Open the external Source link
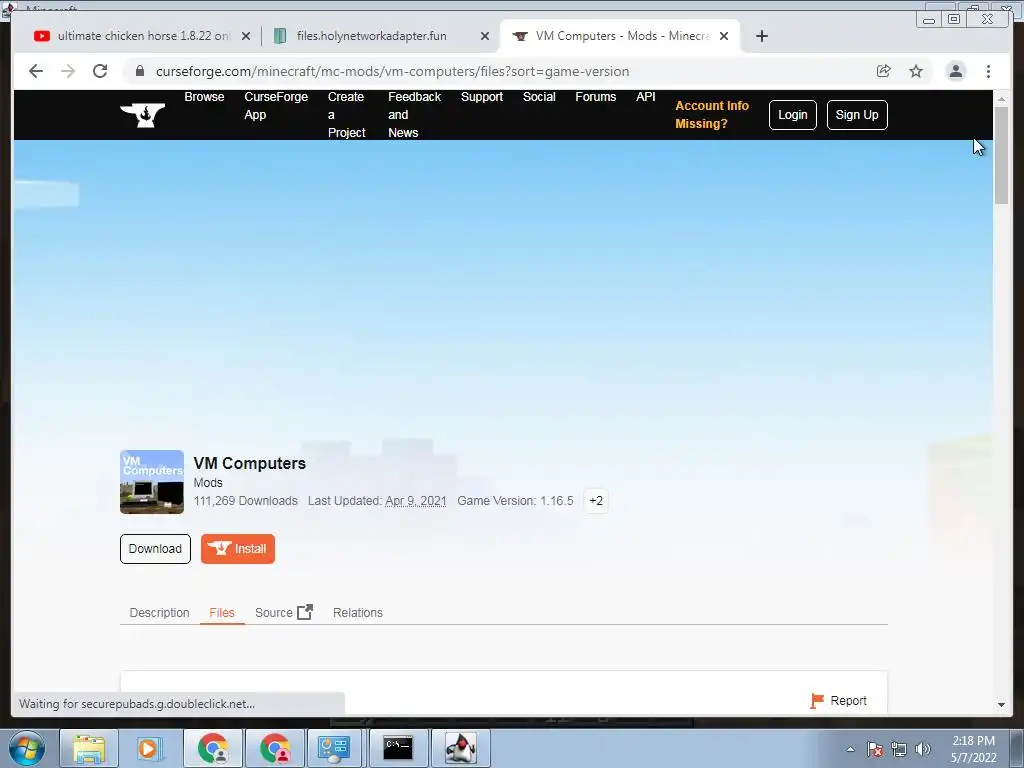 283,613
